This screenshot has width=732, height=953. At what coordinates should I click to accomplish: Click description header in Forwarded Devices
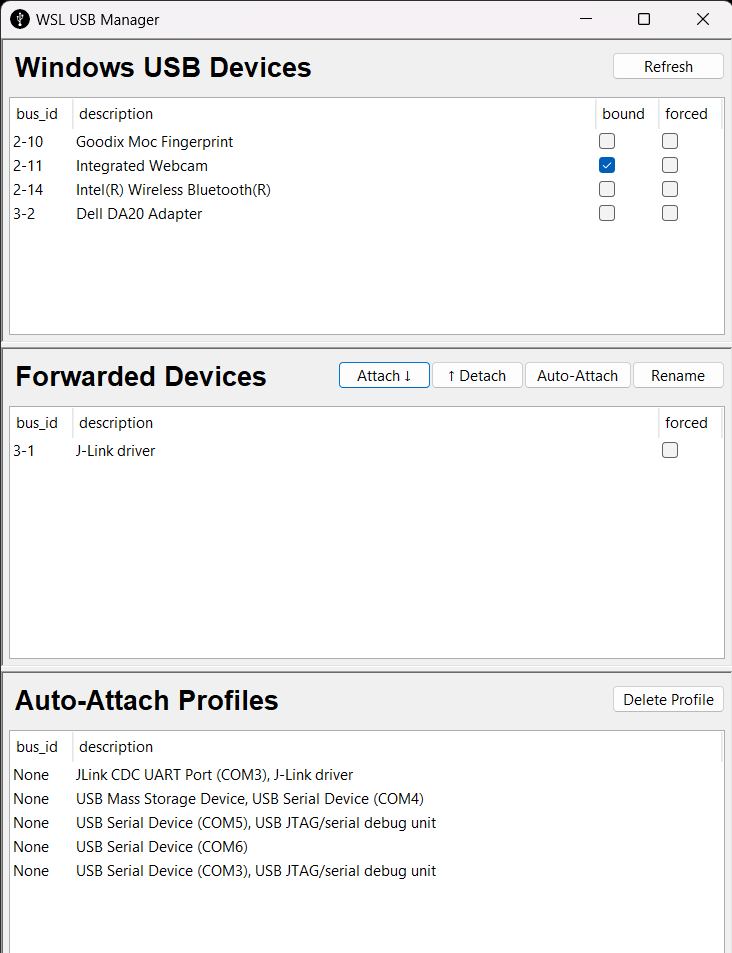click(x=365, y=422)
